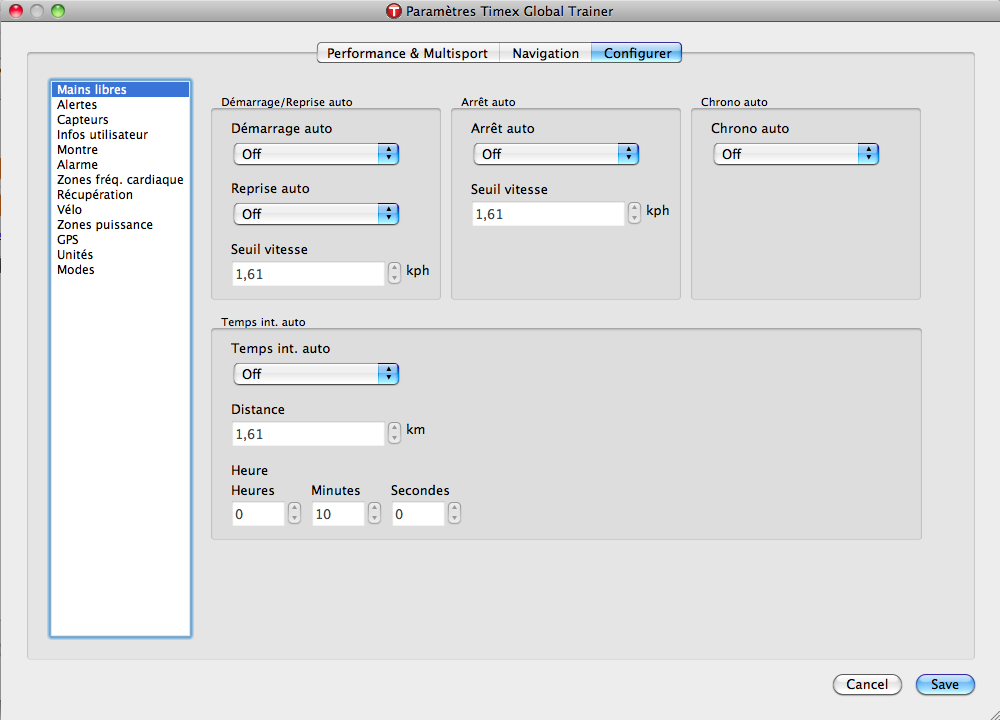
Task: Switch to the Navigation tab
Action: point(545,53)
